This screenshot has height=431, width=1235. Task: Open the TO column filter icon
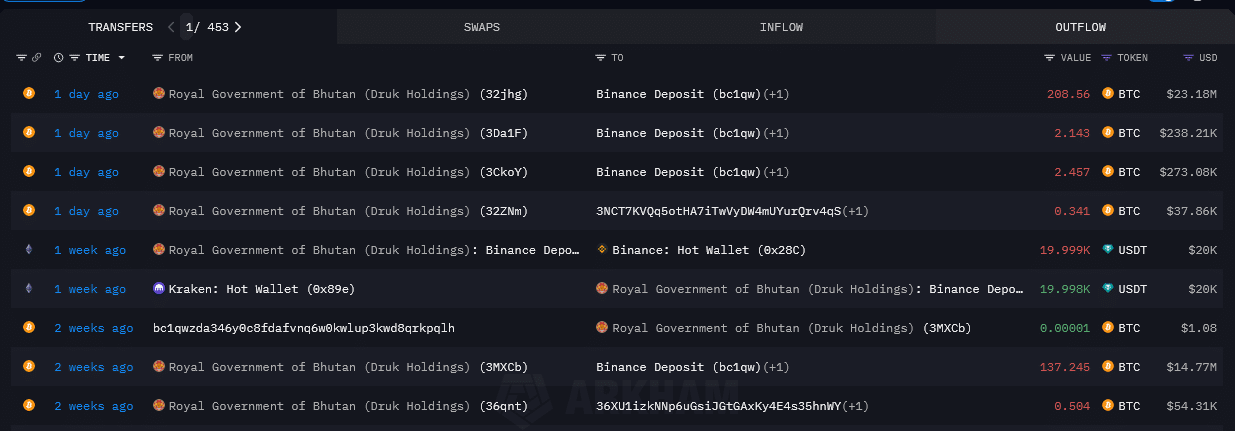point(600,58)
